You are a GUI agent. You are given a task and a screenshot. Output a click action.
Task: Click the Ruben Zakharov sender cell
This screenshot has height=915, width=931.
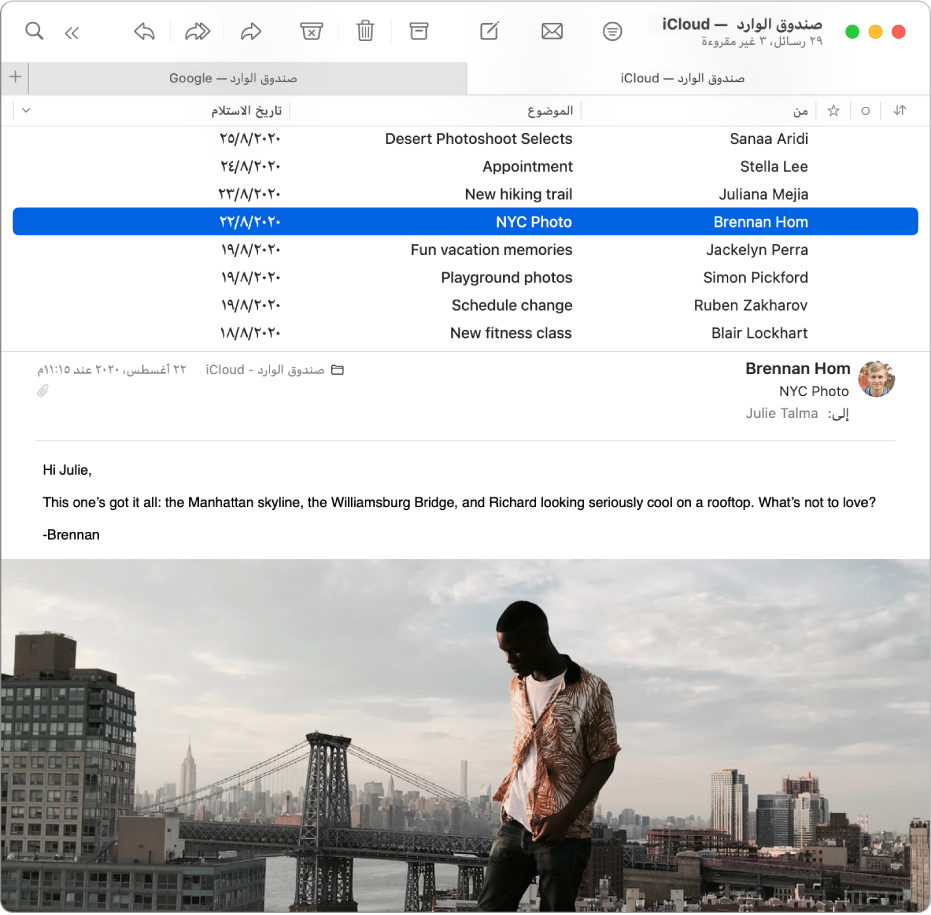pos(750,306)
